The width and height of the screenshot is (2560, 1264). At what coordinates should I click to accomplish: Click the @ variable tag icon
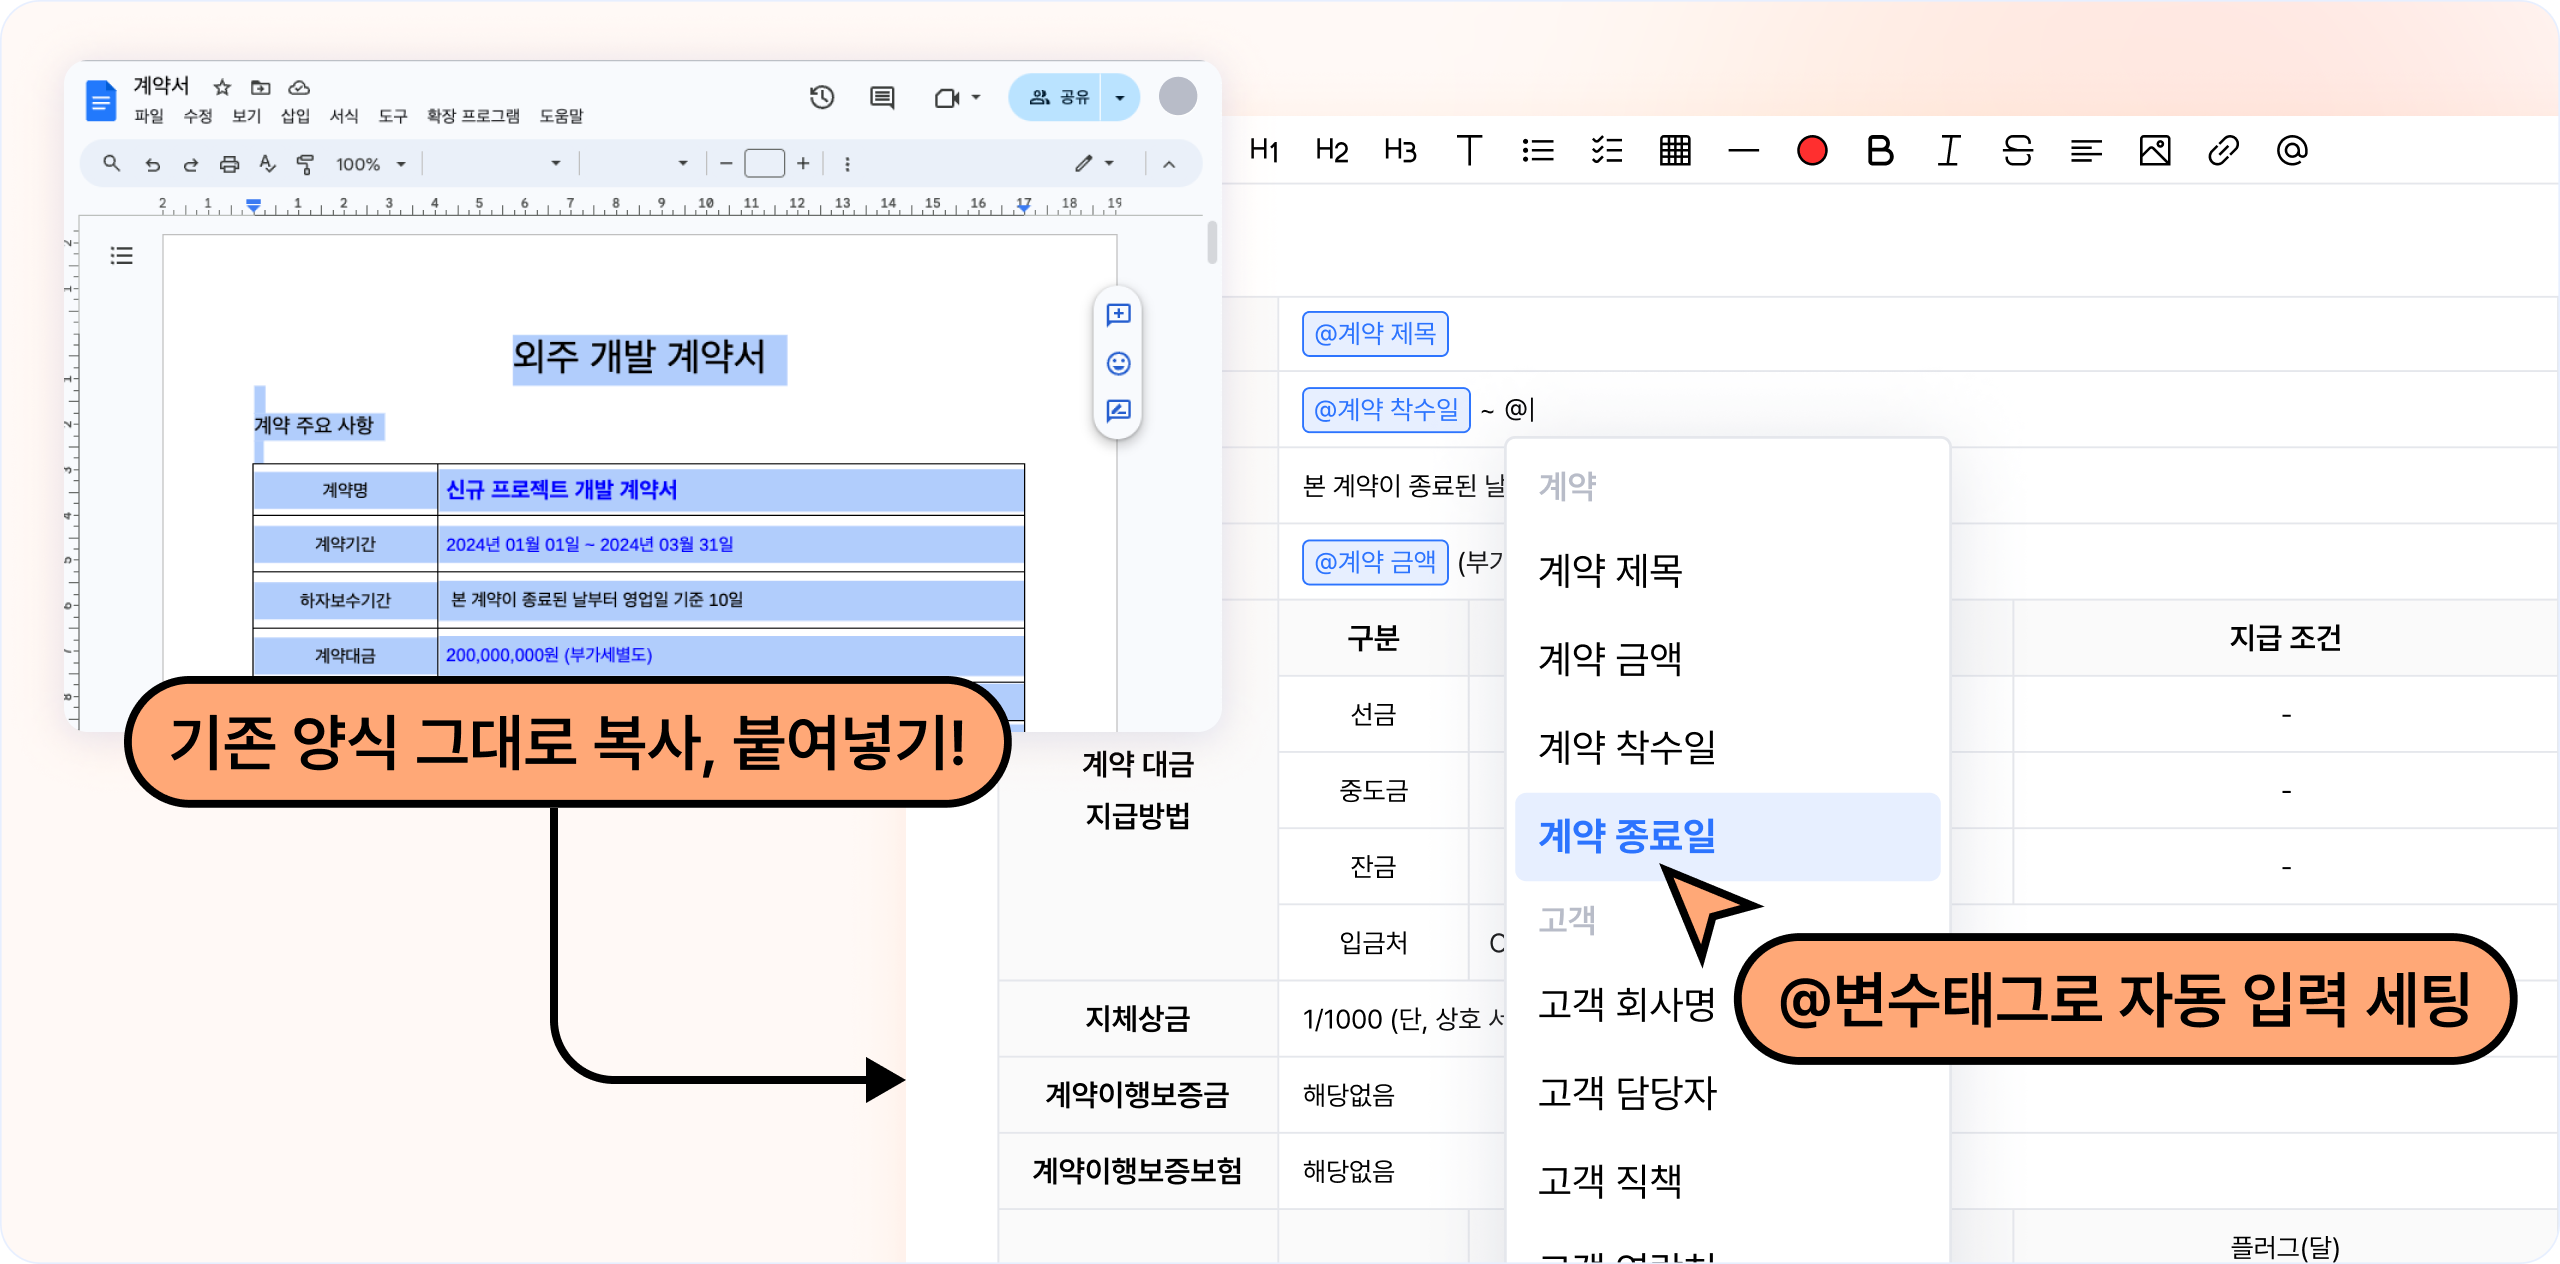pyautogui.click(x=2291, y=151)
